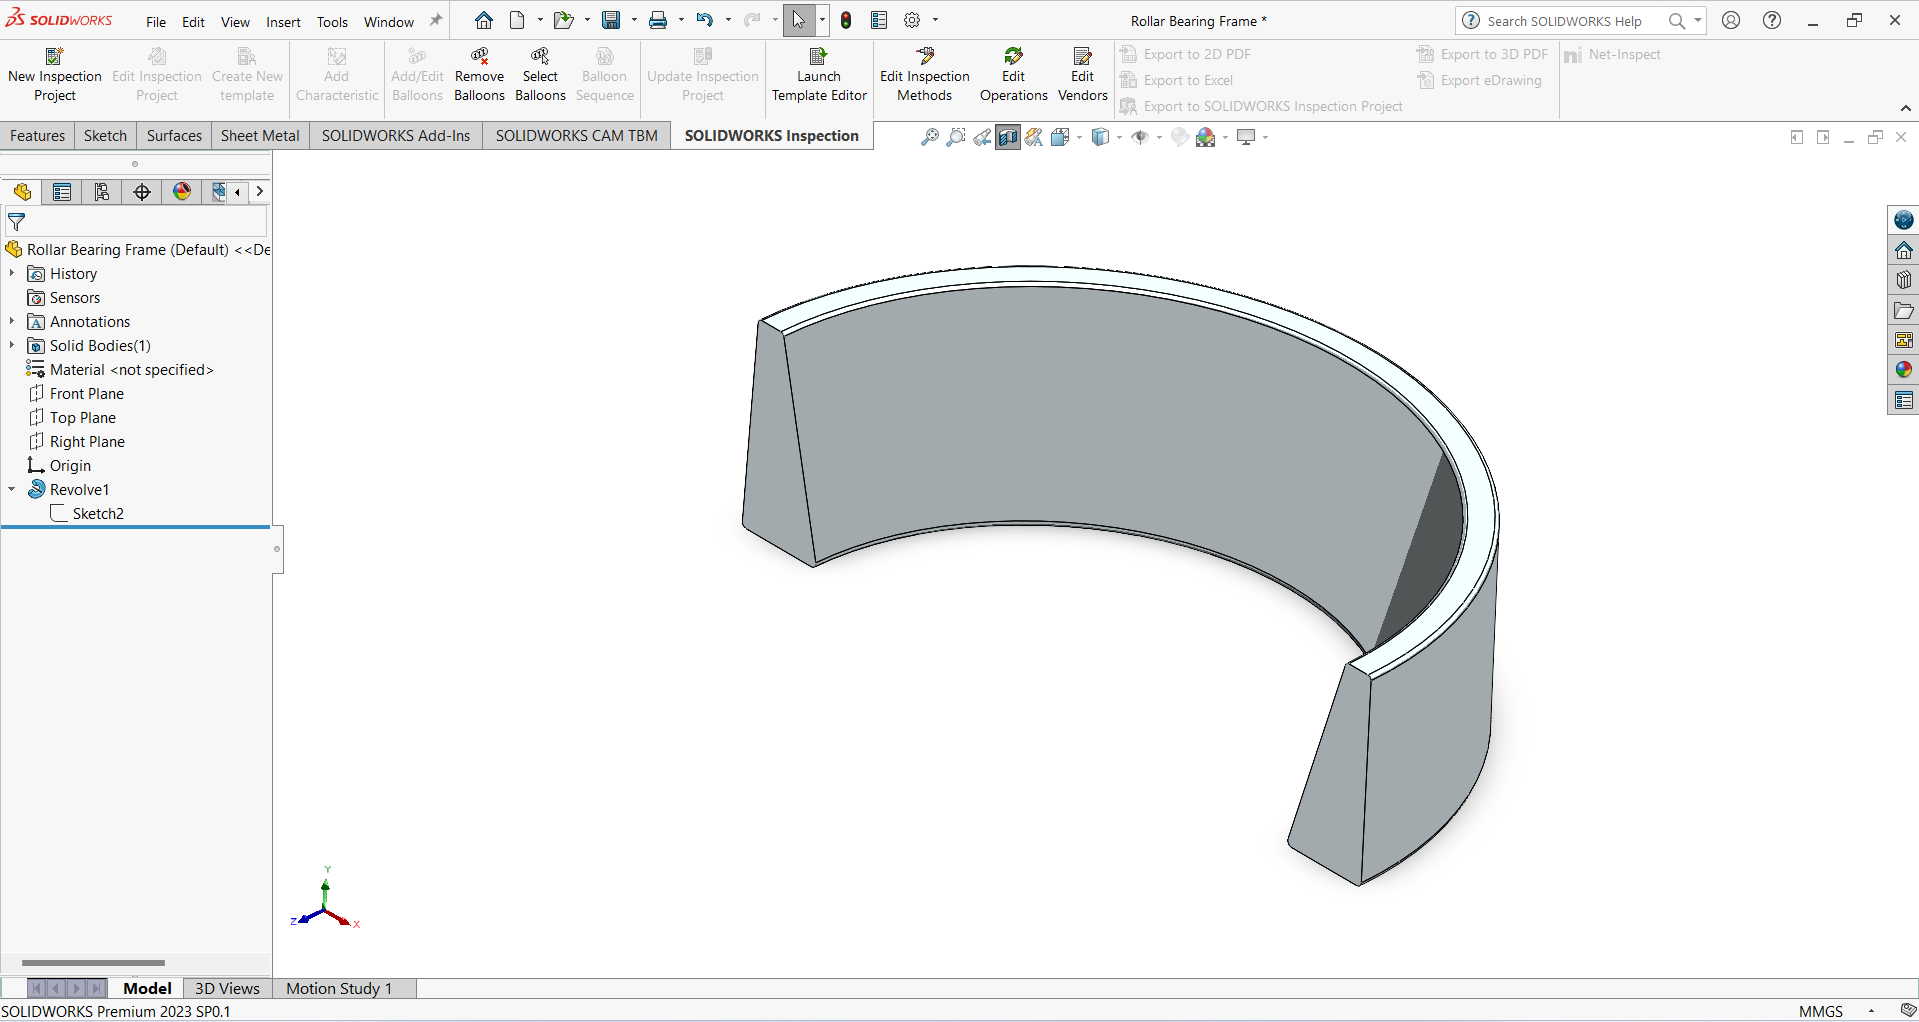Click the New Inspection Project button
The image size is (1919, 1022).
click(x=55, y=70)
